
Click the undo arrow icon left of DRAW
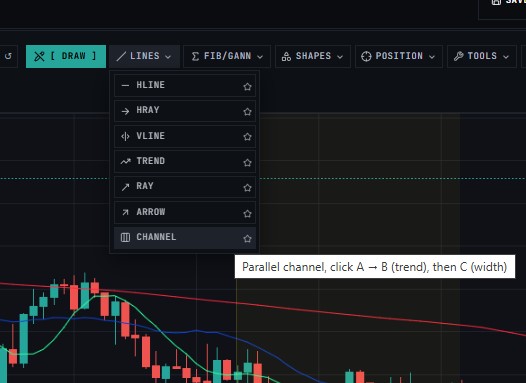point(8,56)
